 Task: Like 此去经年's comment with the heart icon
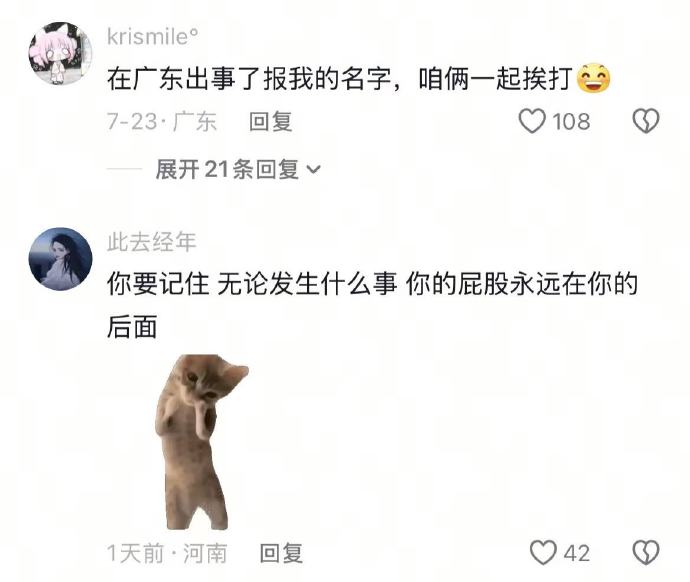(543, 553)
